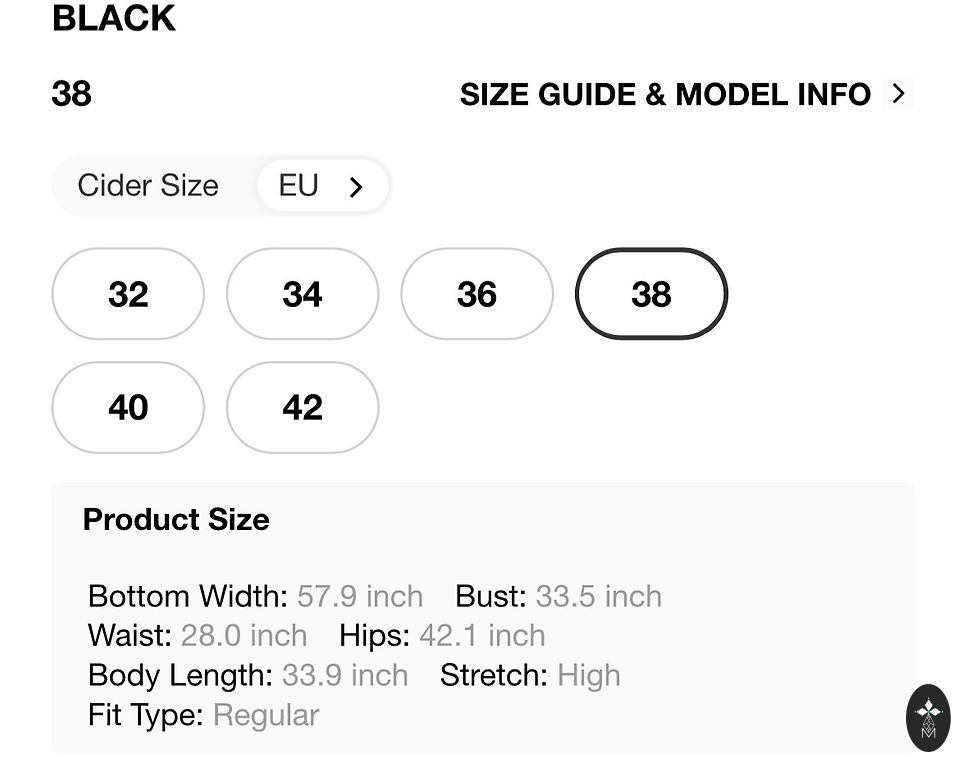Select size 40
Screen dimensions: 967x768
pyautogui.click(x=128, y=407)
